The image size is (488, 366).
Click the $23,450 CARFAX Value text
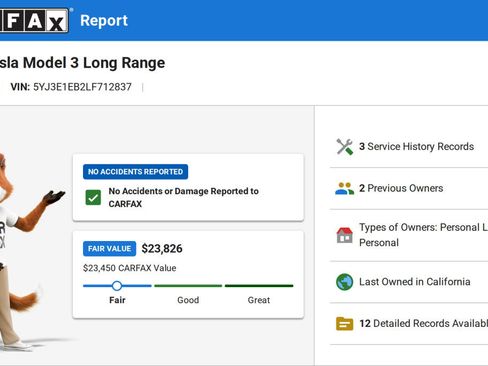tap(130, 268)
